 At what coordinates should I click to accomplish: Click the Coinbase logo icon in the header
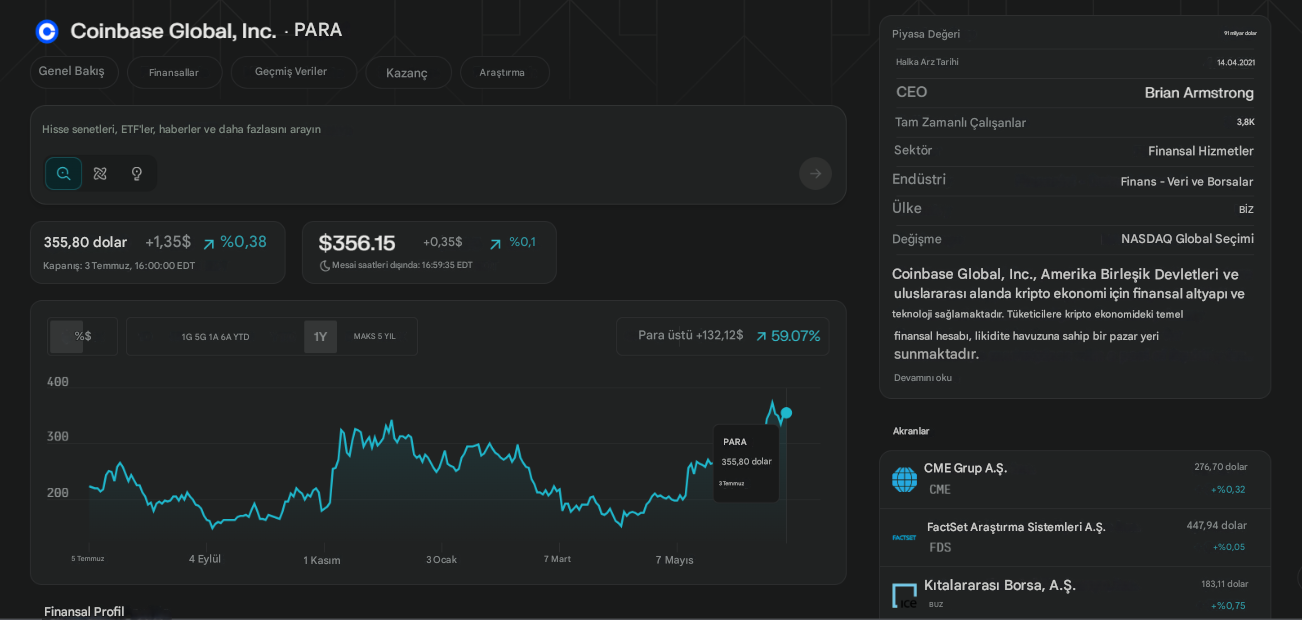47,31
